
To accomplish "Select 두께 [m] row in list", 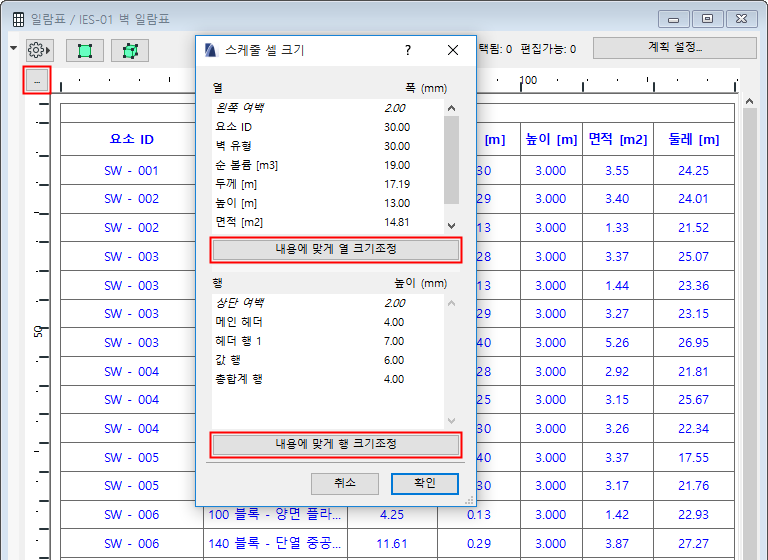I will [328, 184].
